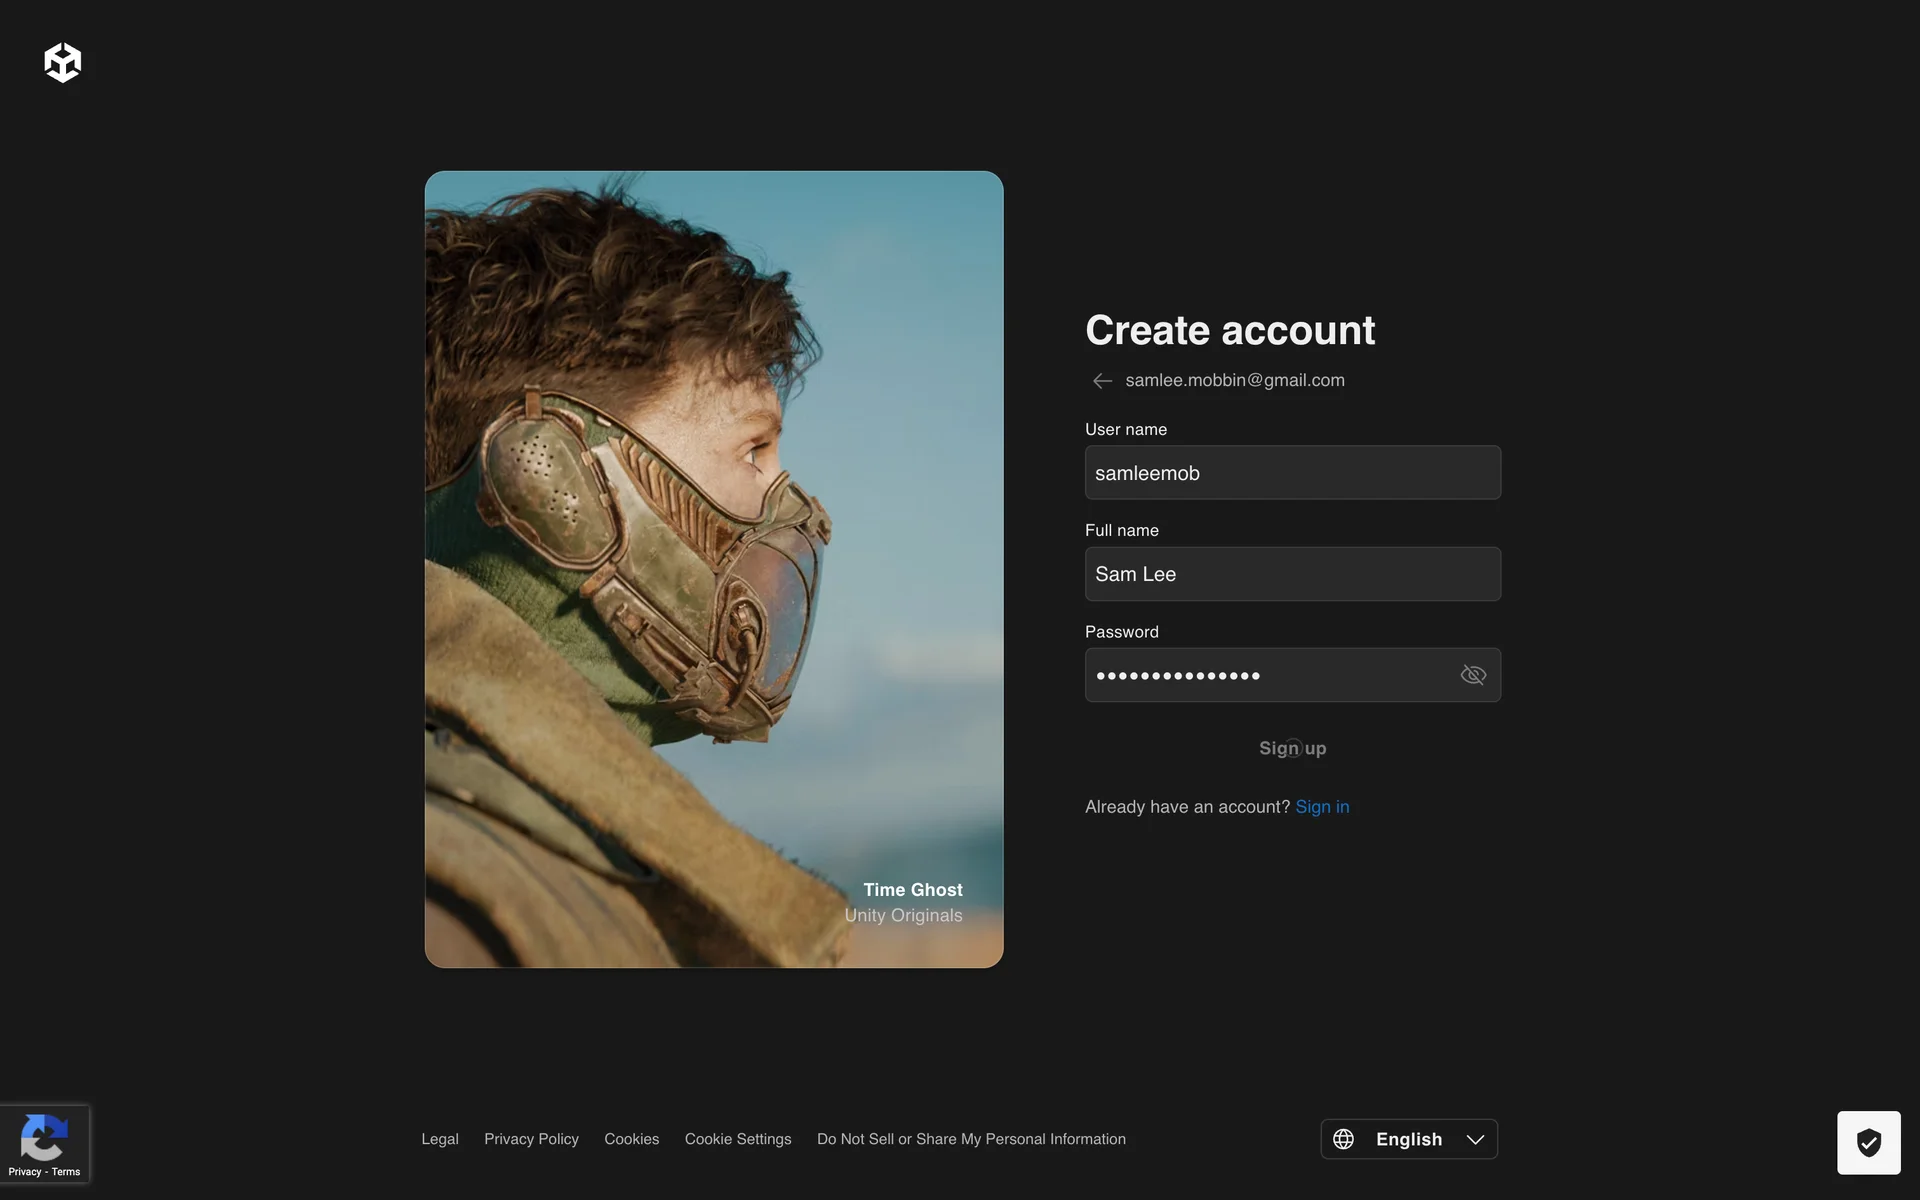Click the Sign up button
The width and height of the screenshot is (1920, 1200).
click(1292, 748)
